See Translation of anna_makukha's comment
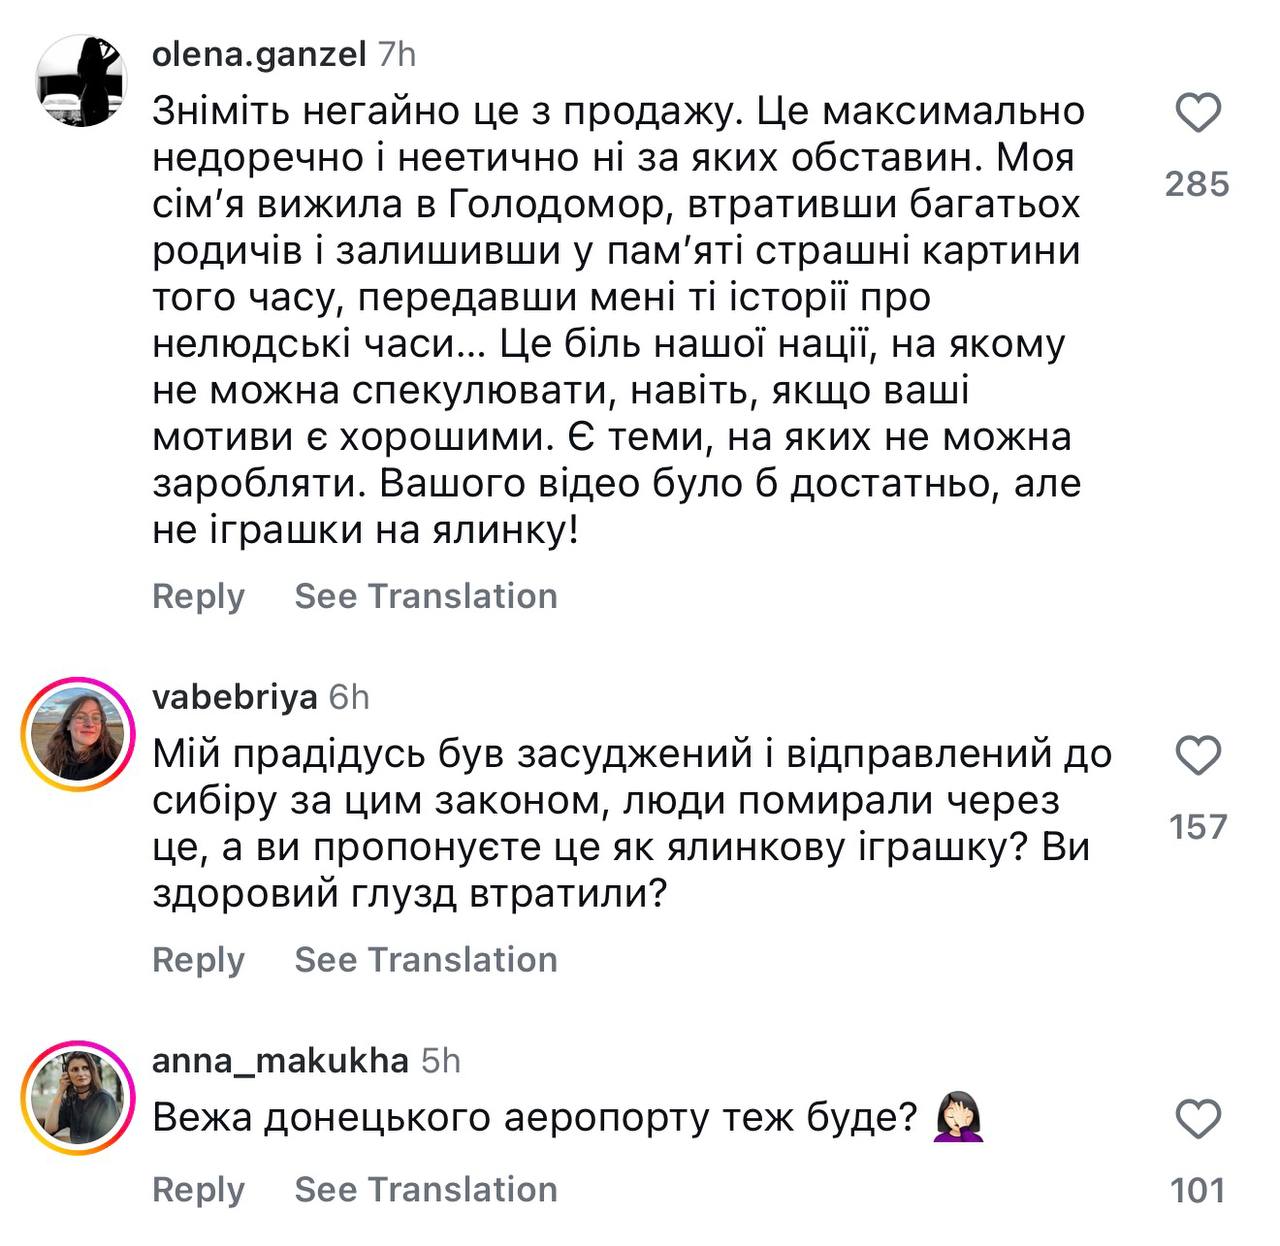Image resolution: width=1280 pixels, height=1246 pixels. click(x=426, y=1189)
